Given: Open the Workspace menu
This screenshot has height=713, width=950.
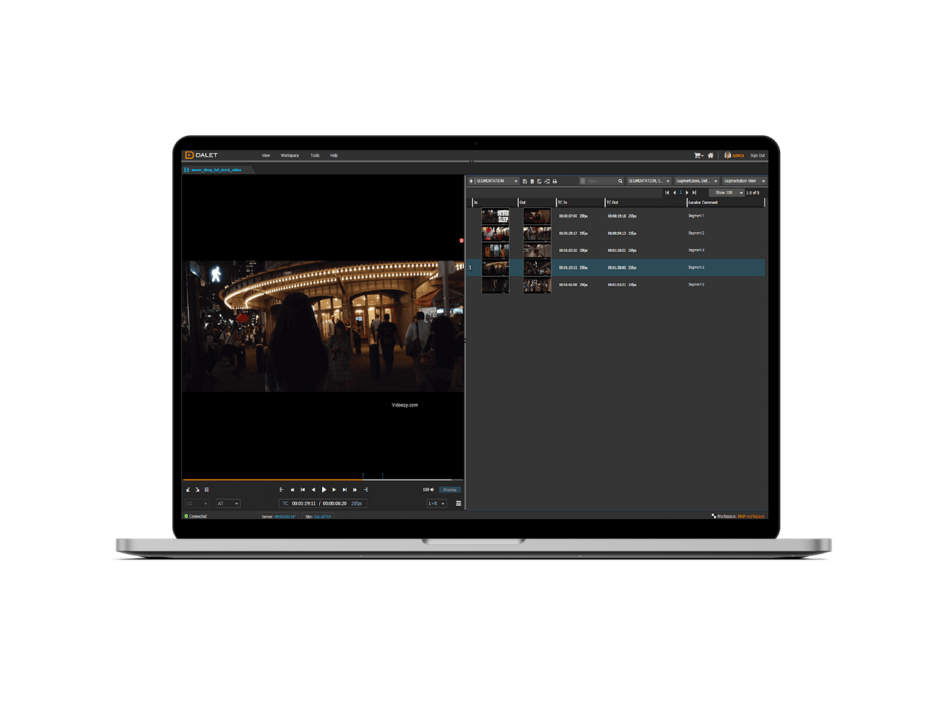Looking at the screenshot, I should click(x=290, y=155).
